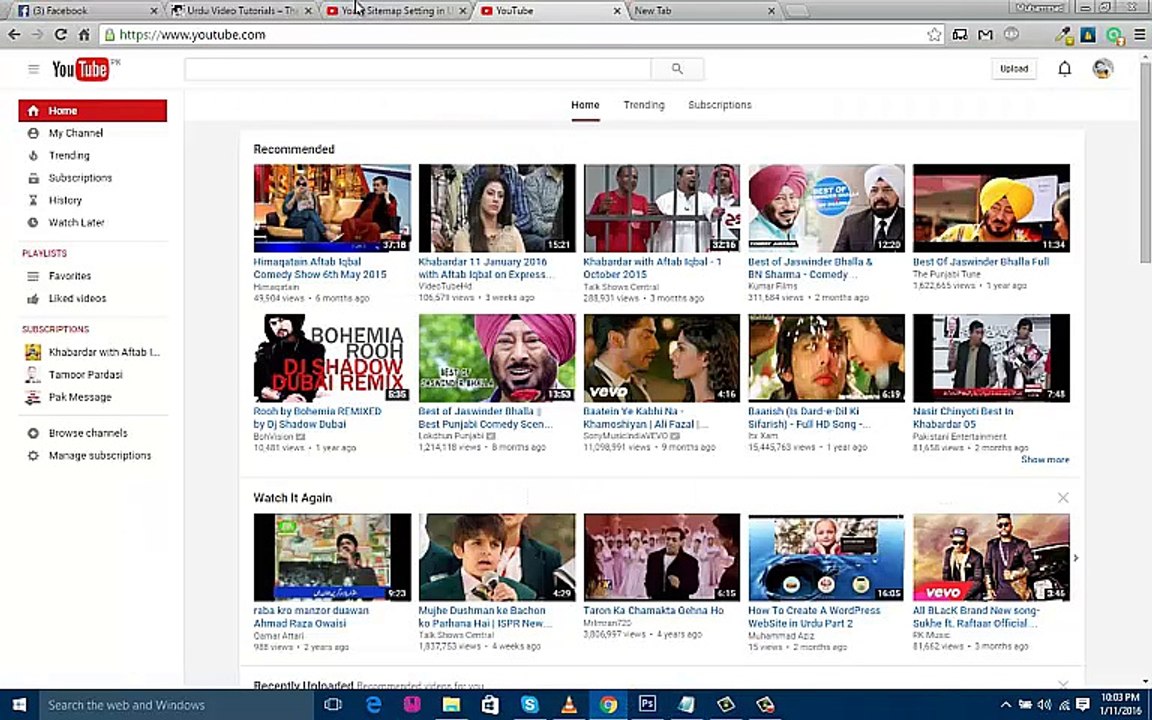Open File Explorer from the taskbar
Image resolution: width=1152 pixels, height=720 pixels.
(x=451, y=705)
